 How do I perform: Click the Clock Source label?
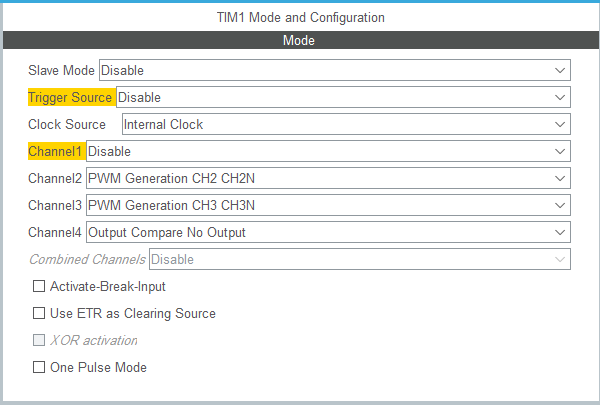(x=67, y=124)
